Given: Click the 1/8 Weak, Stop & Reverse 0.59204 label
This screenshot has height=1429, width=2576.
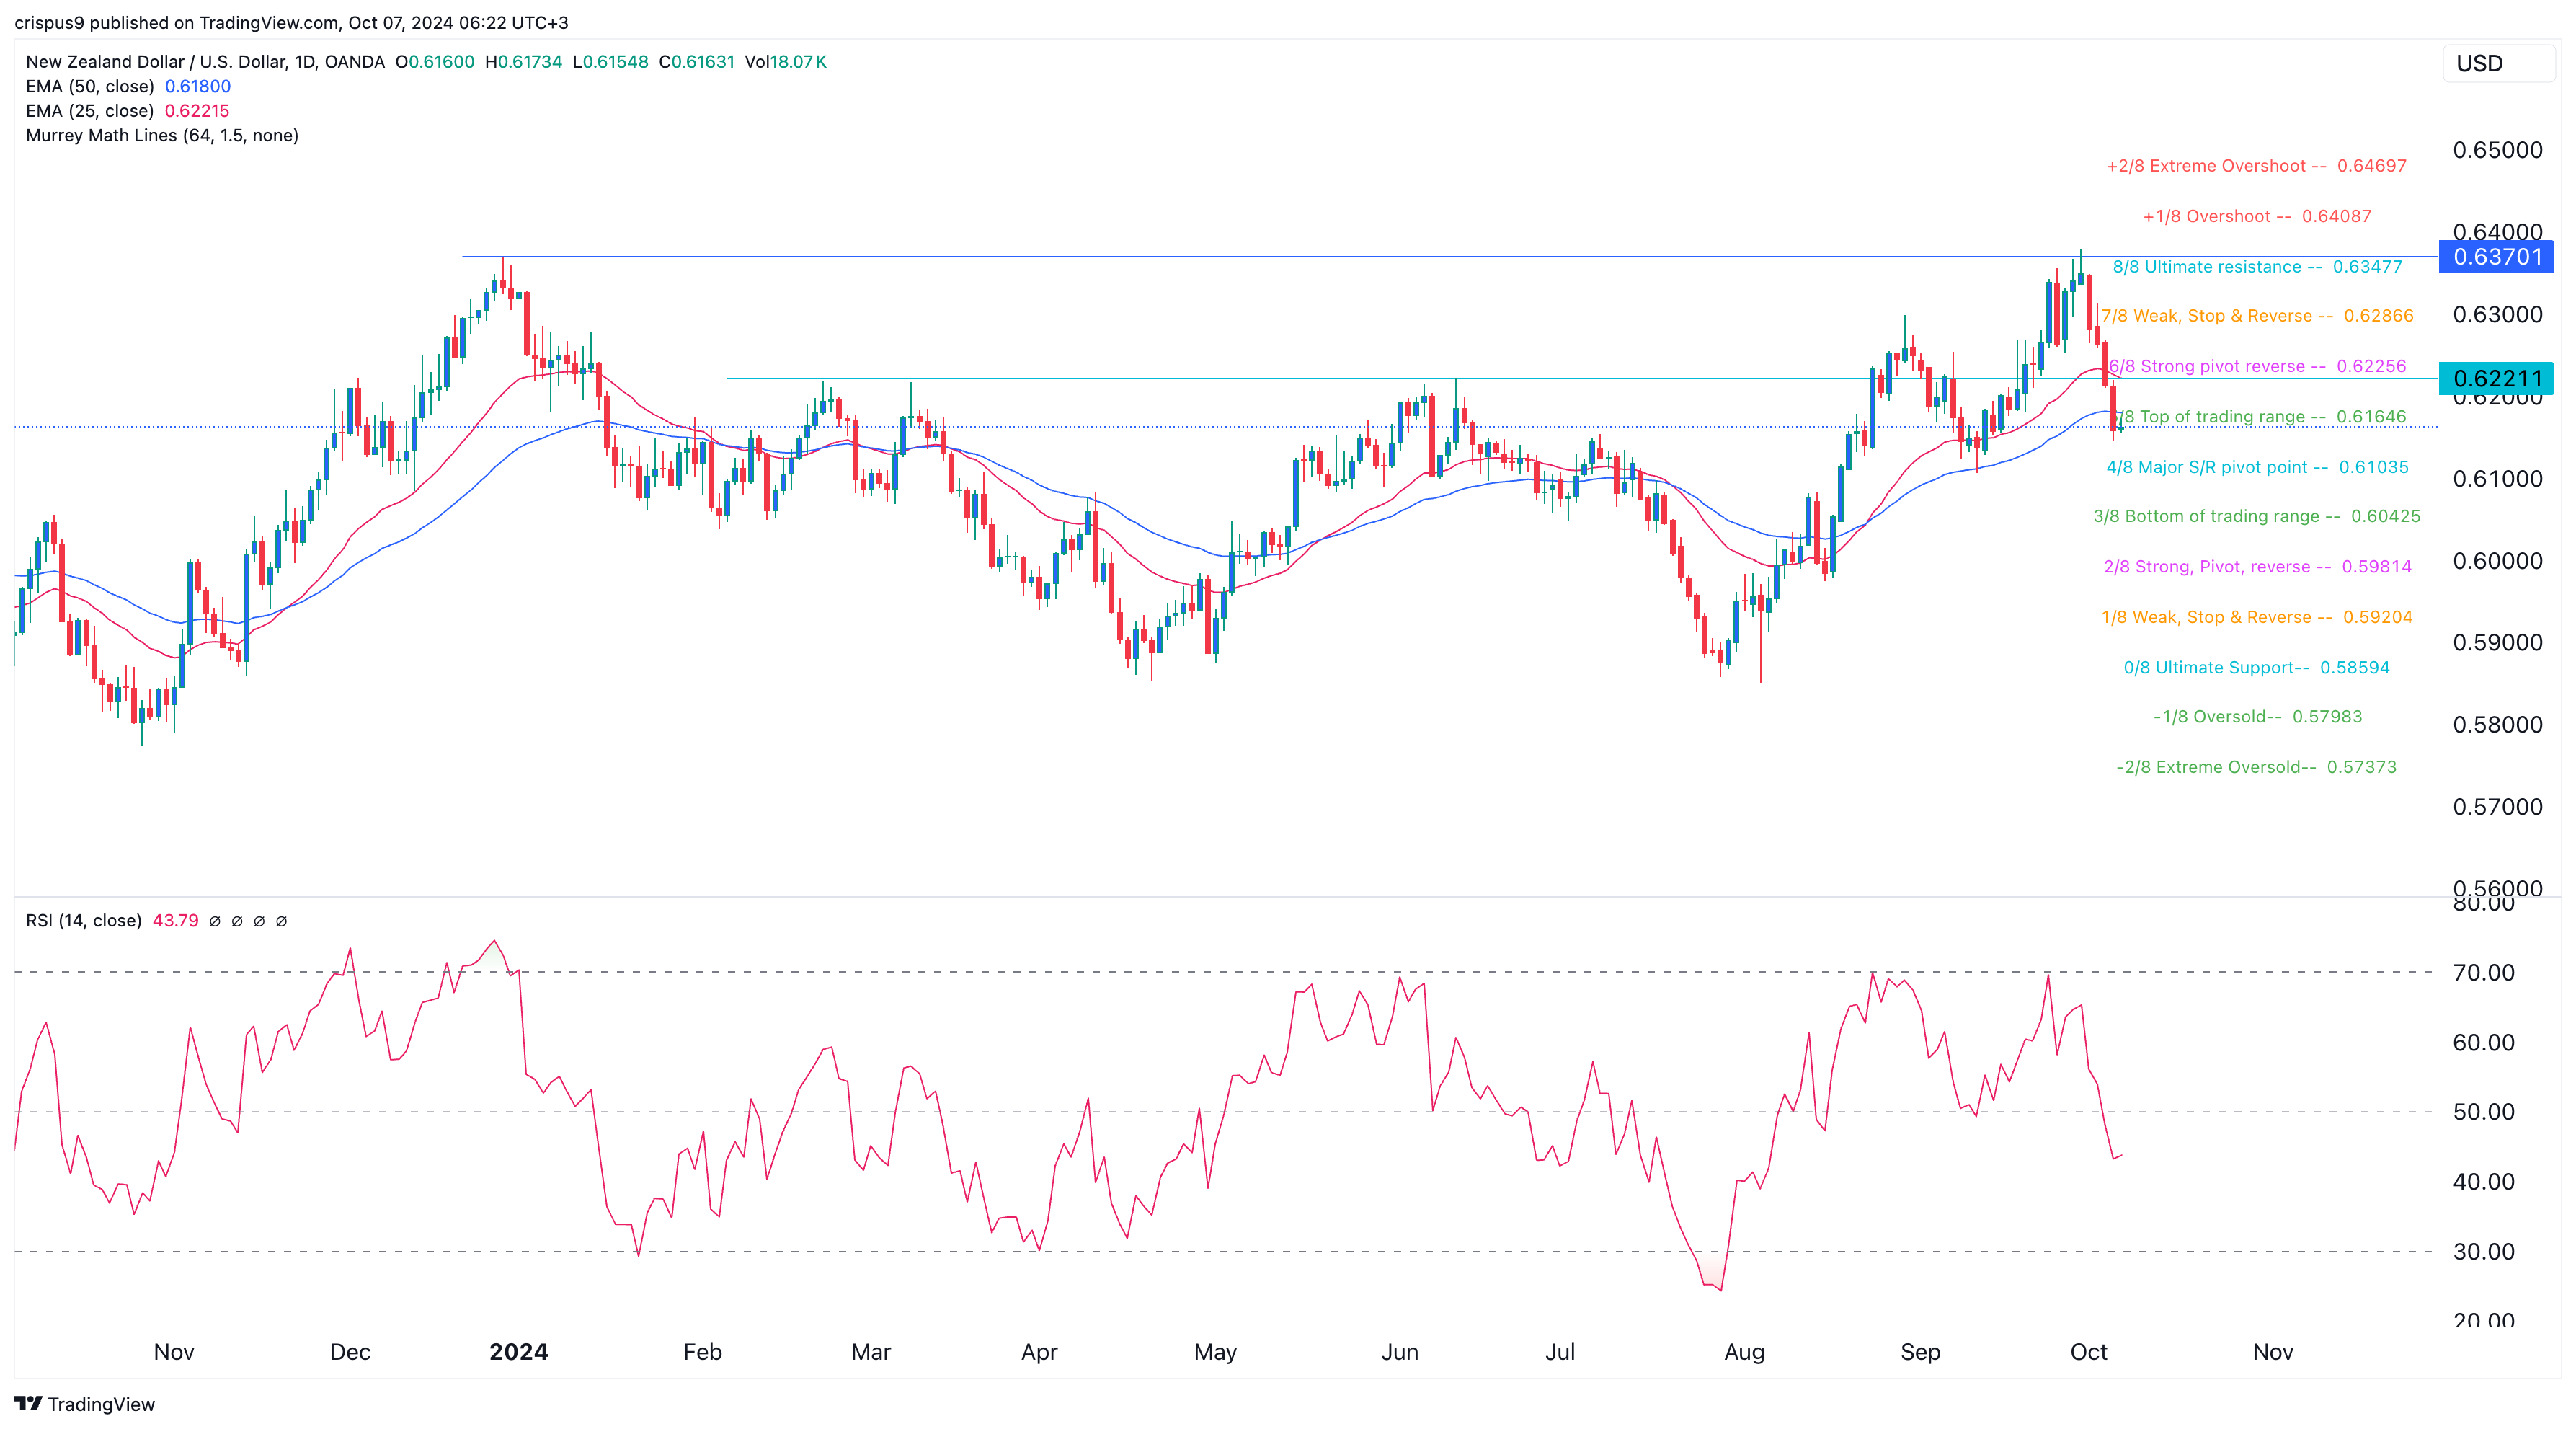Looking at the screenshot, I should coord(2257,617).
